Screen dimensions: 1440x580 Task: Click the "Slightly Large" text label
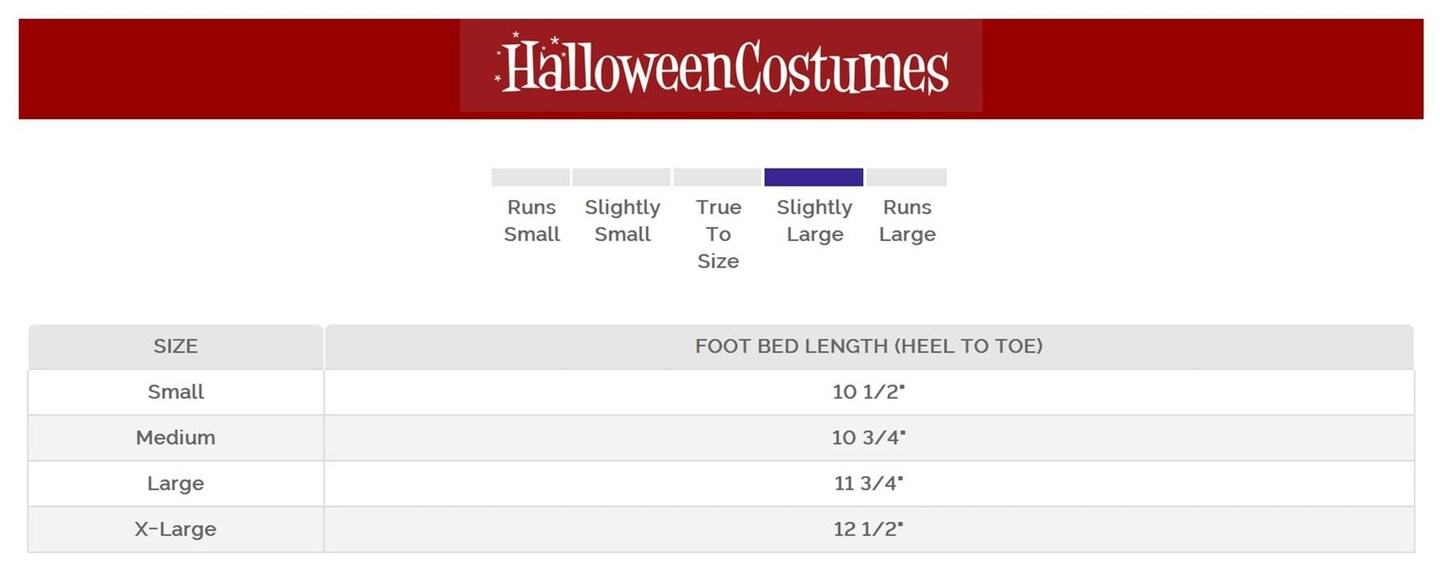point(814,221)
